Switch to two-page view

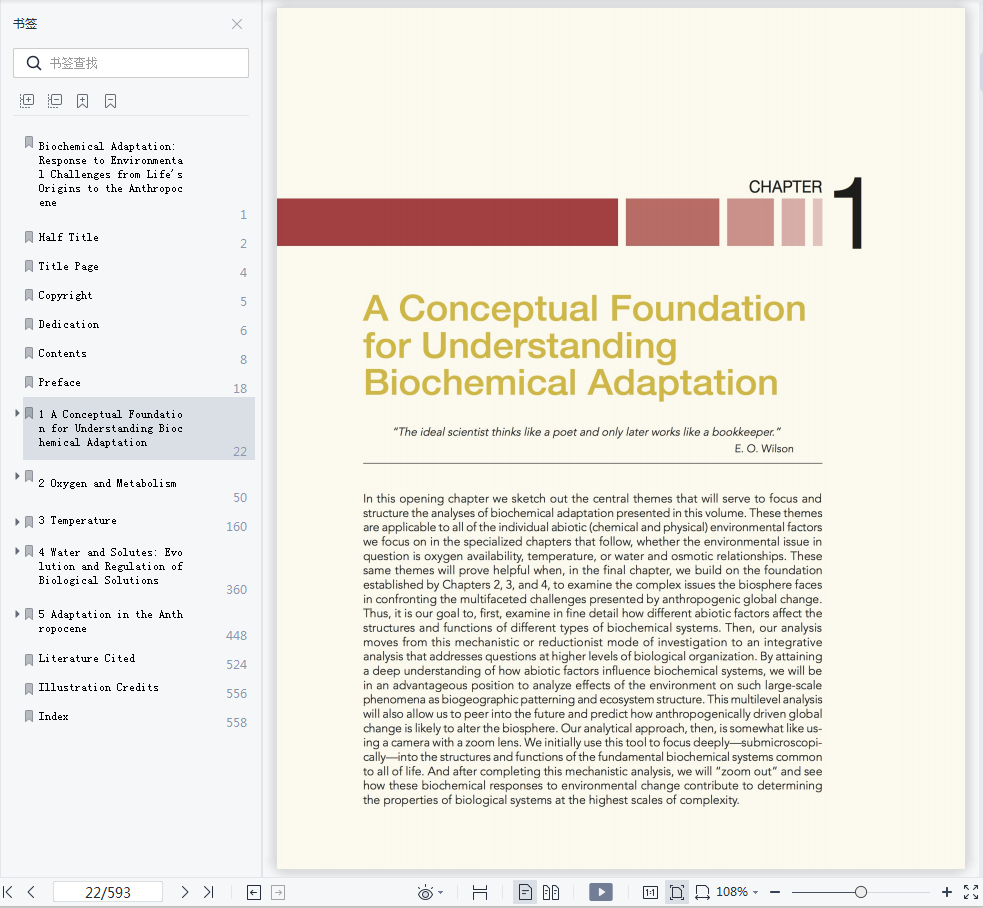coord(551,892)
